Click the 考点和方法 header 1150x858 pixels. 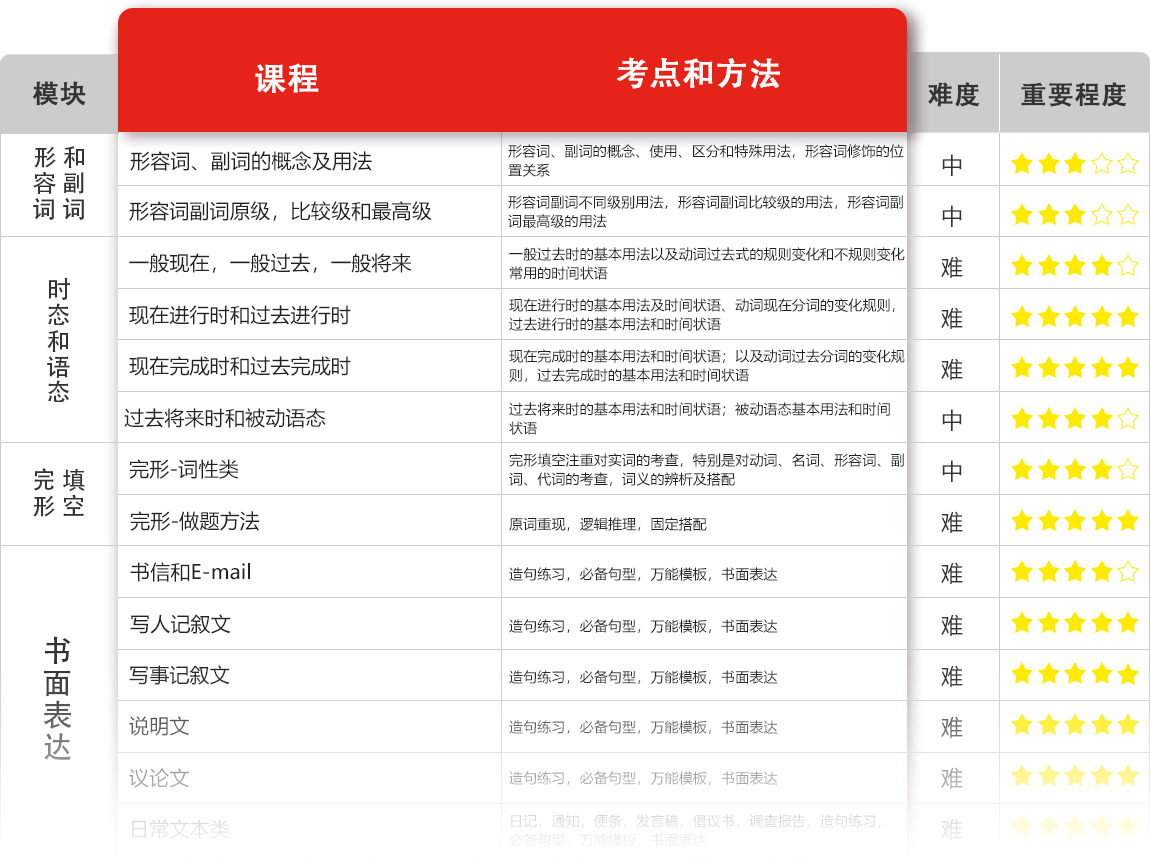[x=698, y=73]
